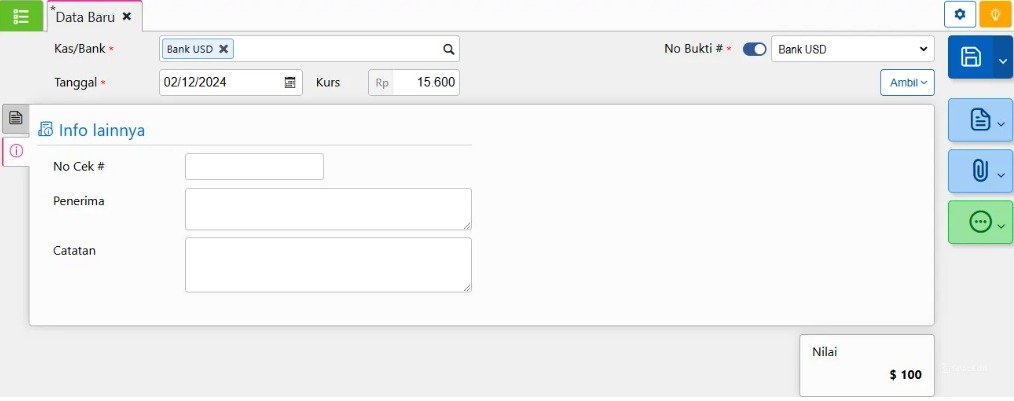Close the Data Baru tab
The image size is (1014, 401).
(127, 17)
